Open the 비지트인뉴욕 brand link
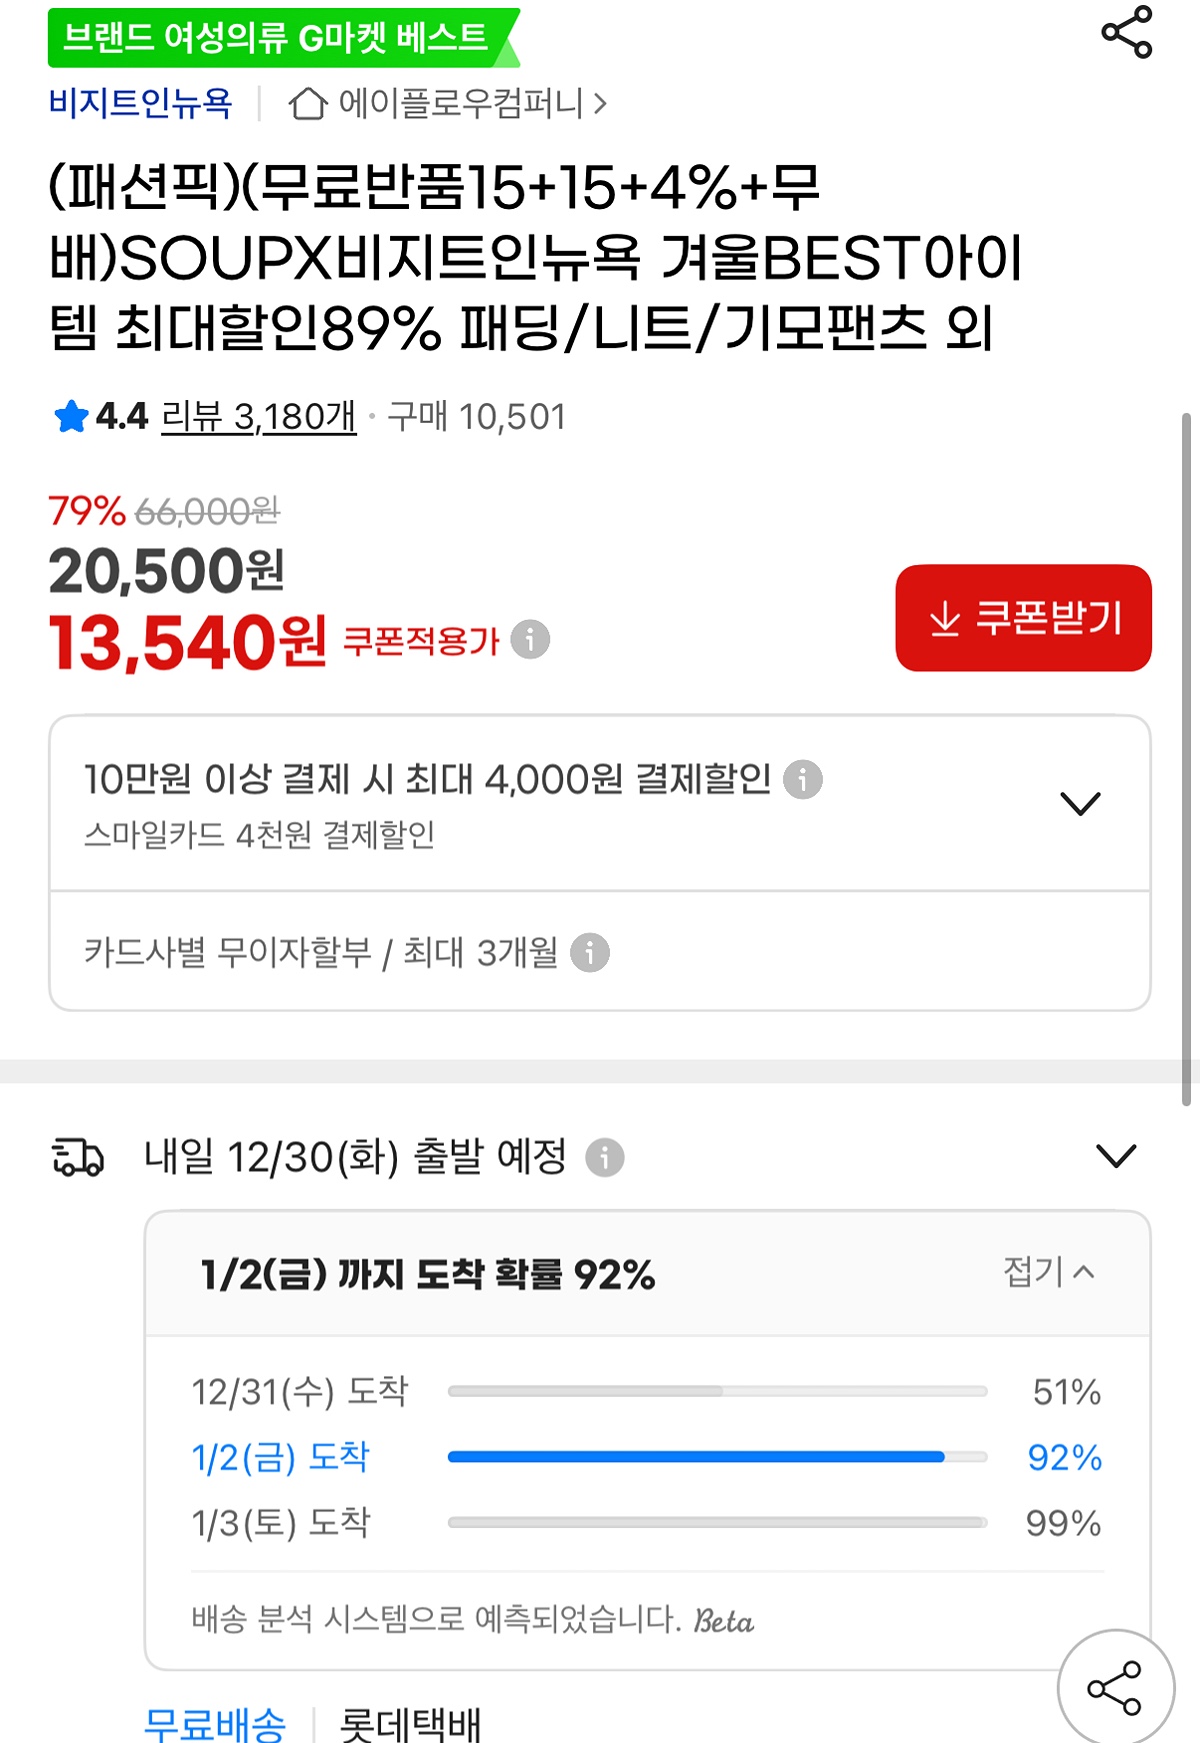 [140, 103]
